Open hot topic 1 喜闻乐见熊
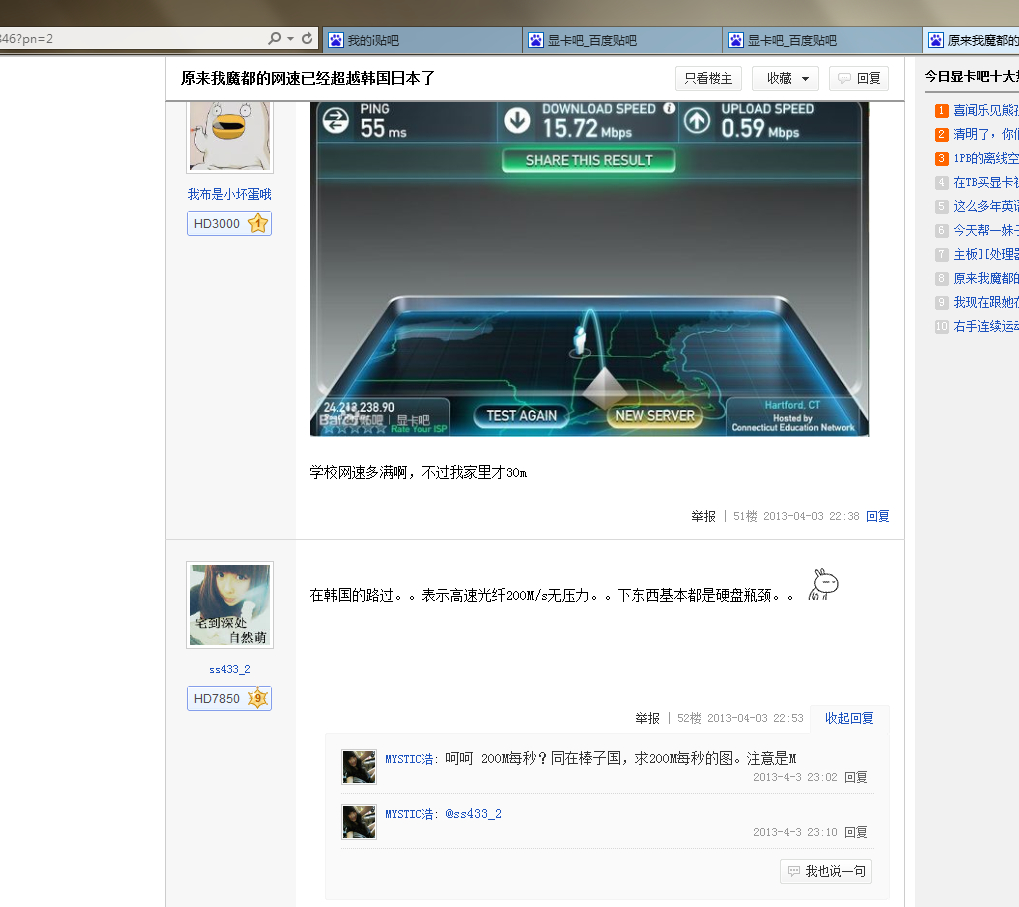Image resolution: width=1019 pixels, height=907 pixels. pos(986,110)
